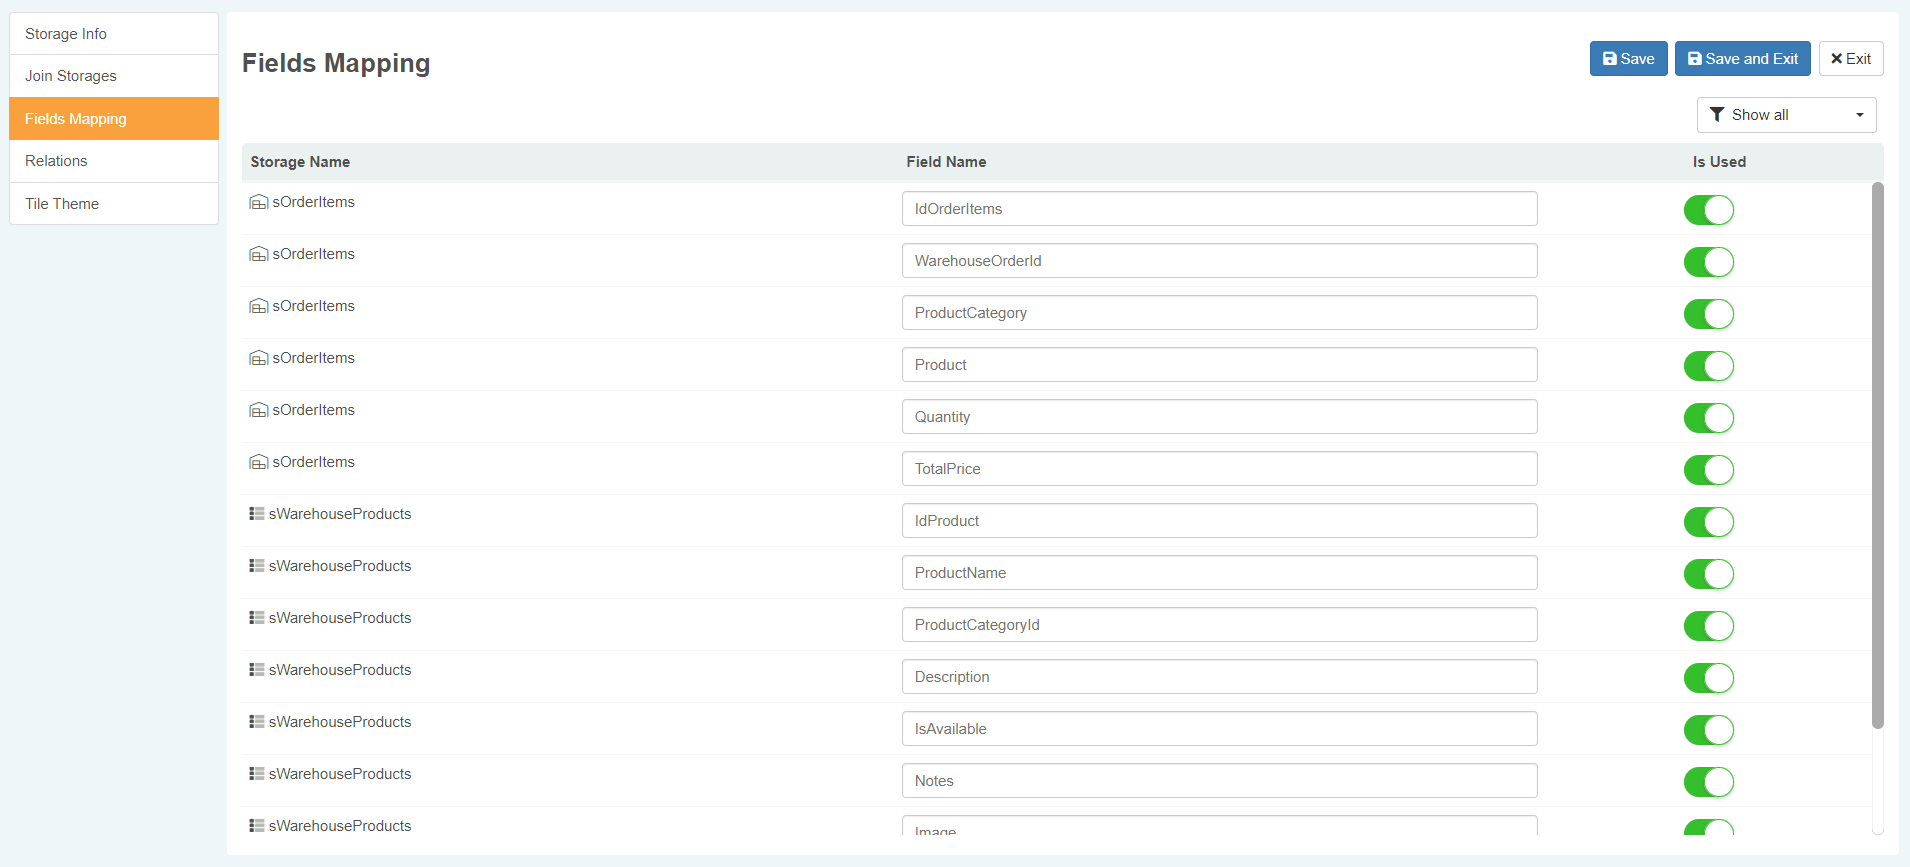Turn off the IsAvailable field usage toggle
Image resolution: width=1910 pixels, height=867 pixels.
1708,730
